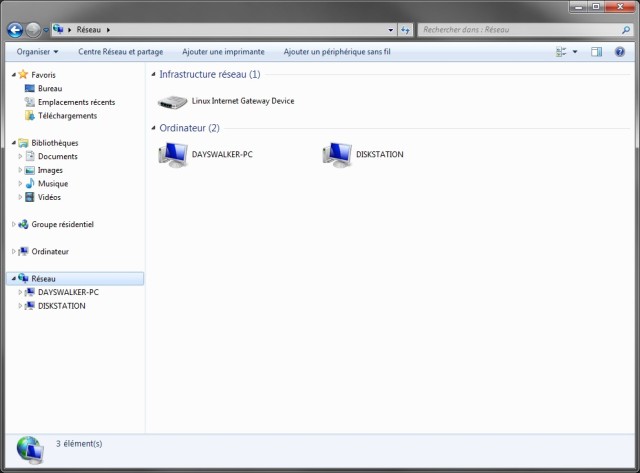Select Bibliothèques in the navigation pane
The image size is (640, 473).
point(55,143)
